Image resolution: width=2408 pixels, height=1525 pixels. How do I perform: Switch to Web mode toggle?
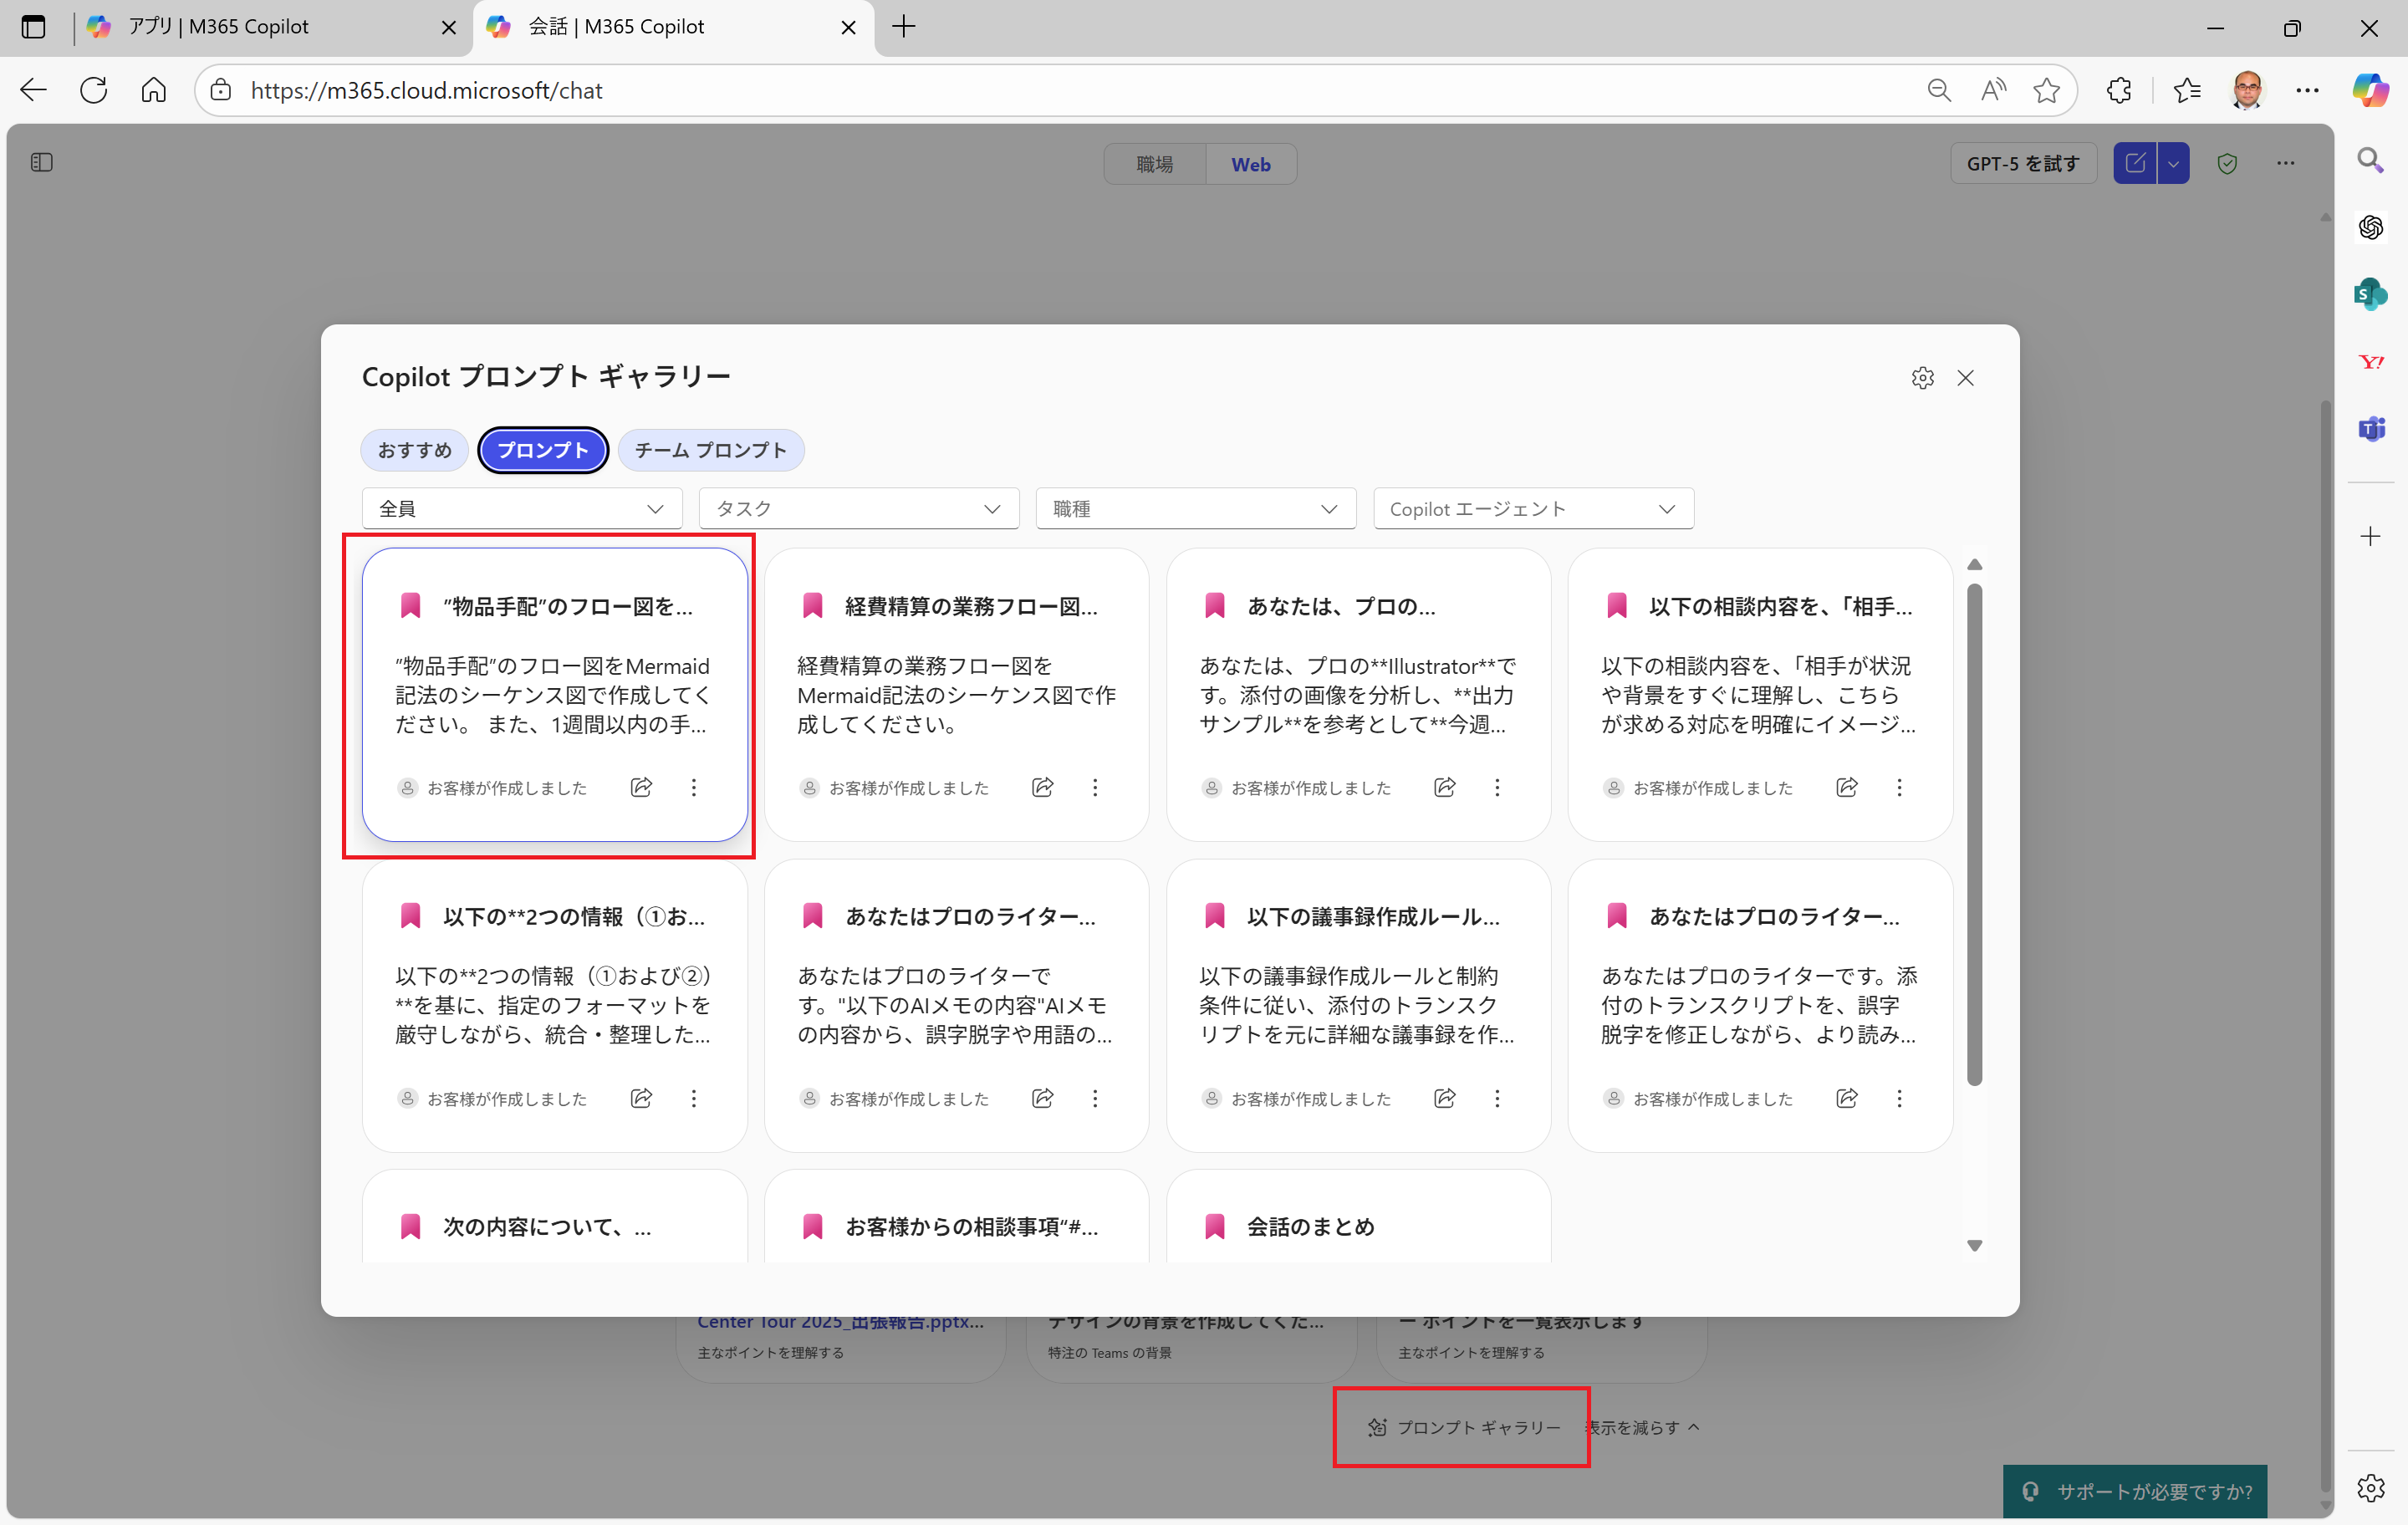pyautogui.click(x=1250, y=164)
